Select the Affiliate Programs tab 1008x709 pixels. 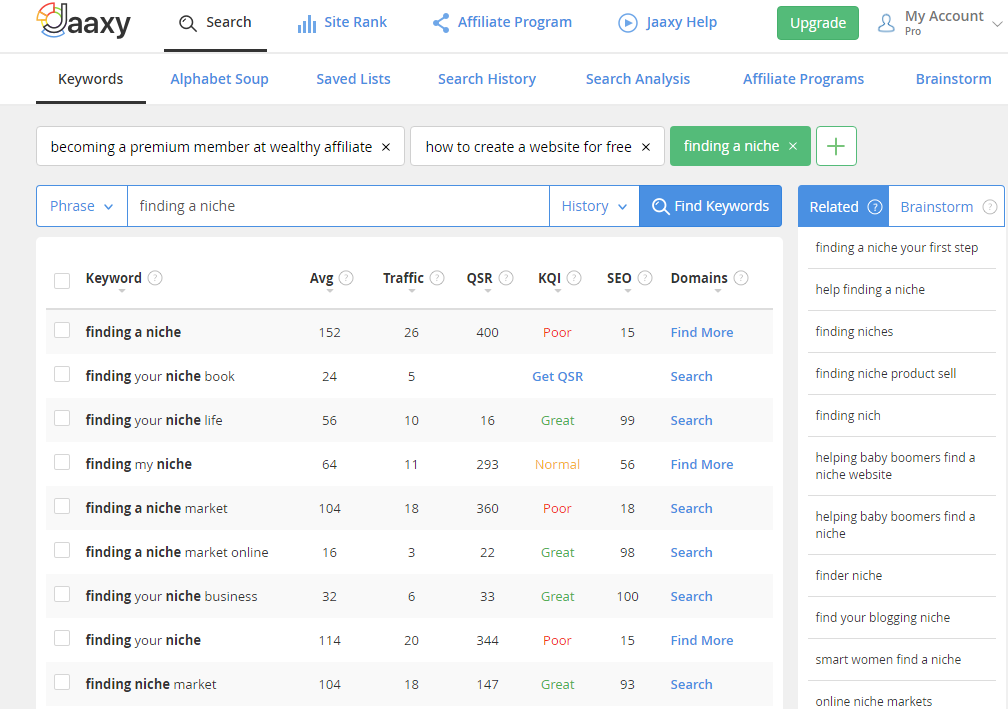click(804, 79)
